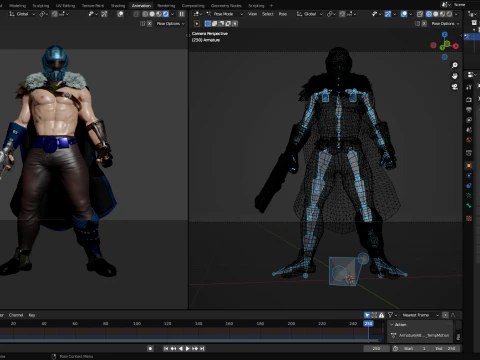Open Pose menu in right viewport
480x360 pixels.
pyautogui.click(x=283, y=14)
